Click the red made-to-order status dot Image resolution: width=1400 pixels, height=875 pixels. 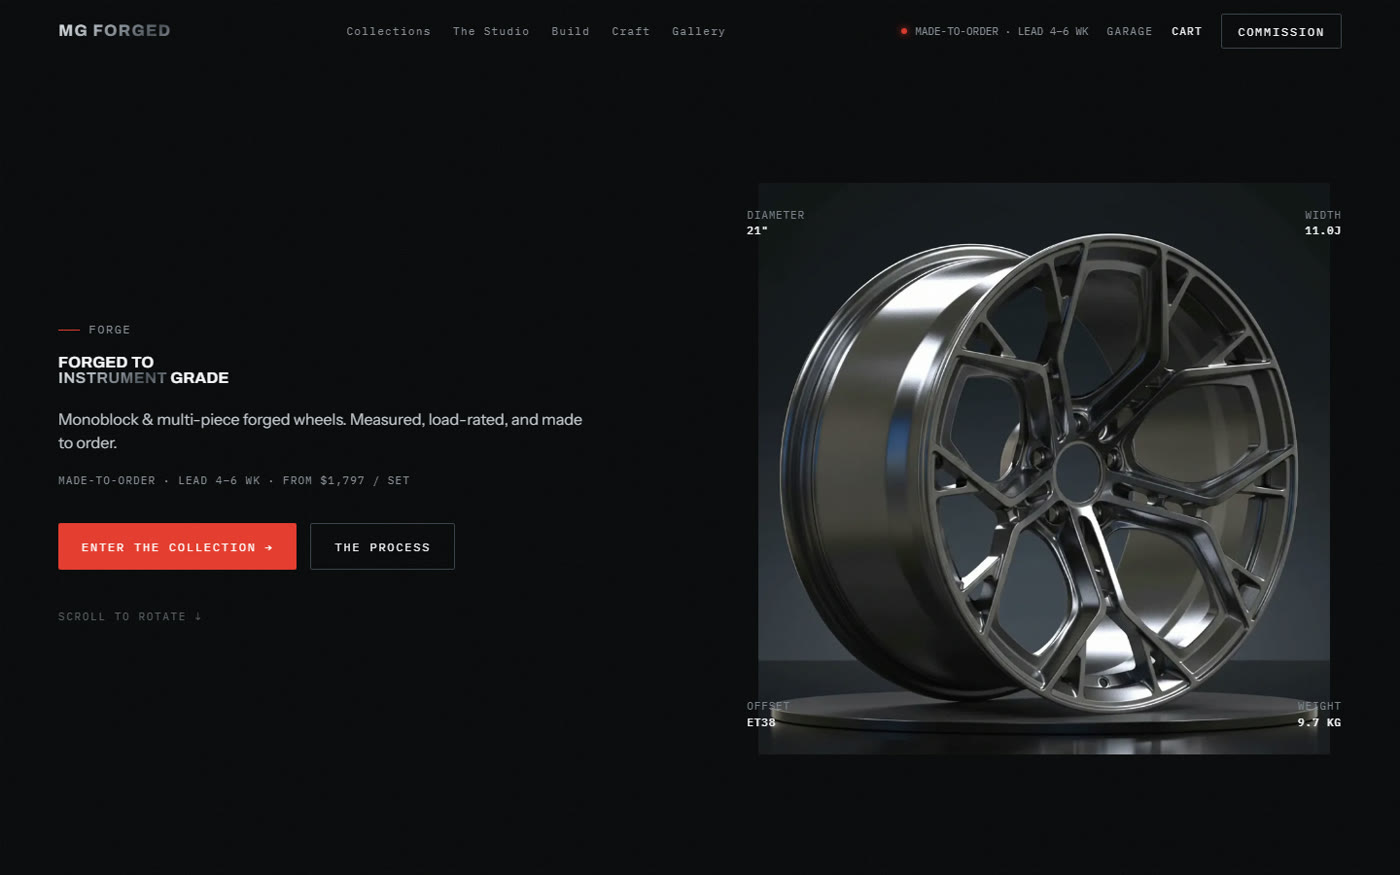pyautogui.click(x=904, y=31)
